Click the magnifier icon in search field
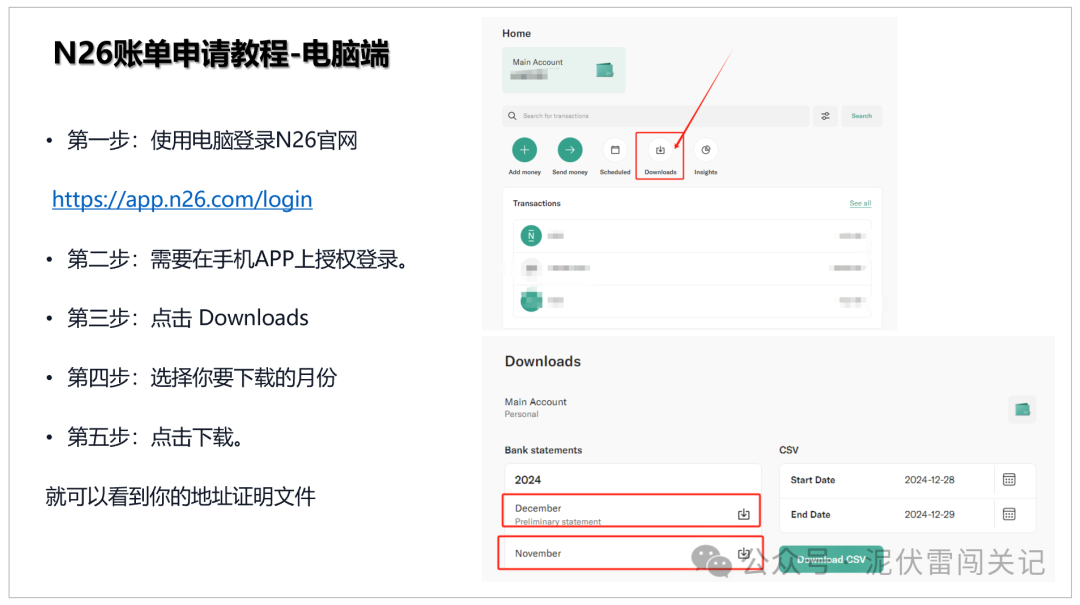 click(512, 116)
